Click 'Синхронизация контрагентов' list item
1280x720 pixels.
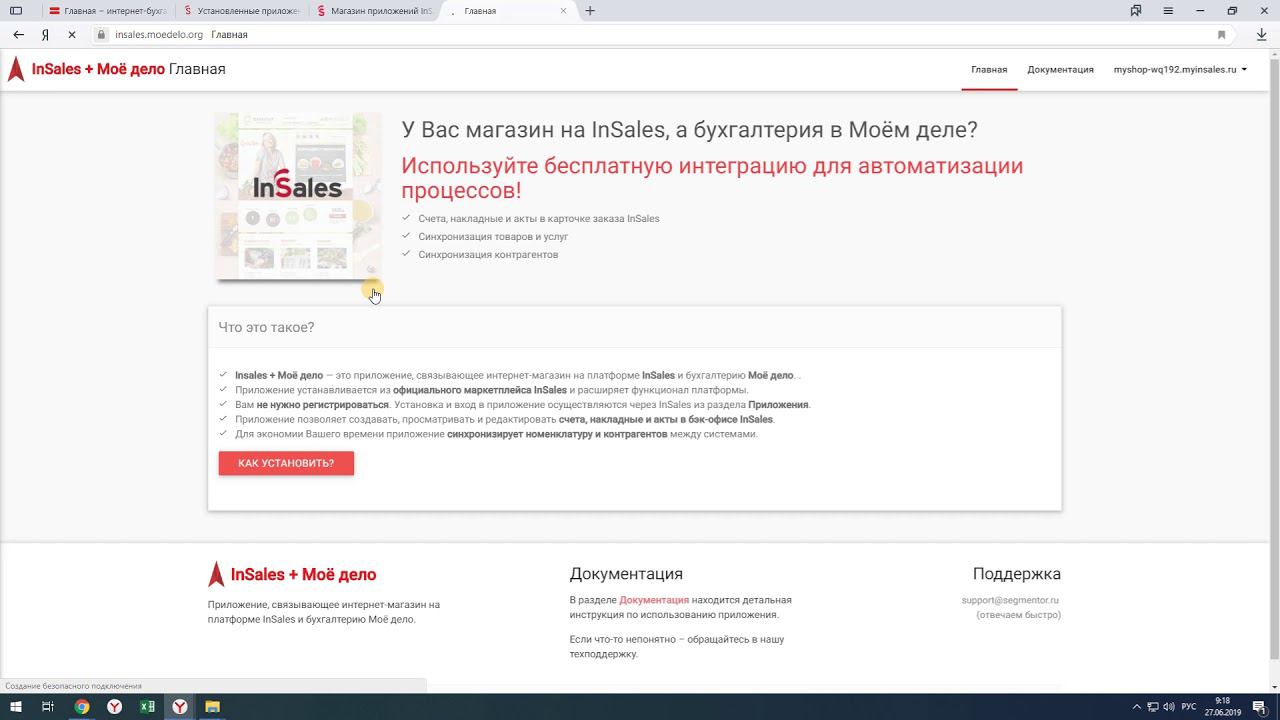488,255
